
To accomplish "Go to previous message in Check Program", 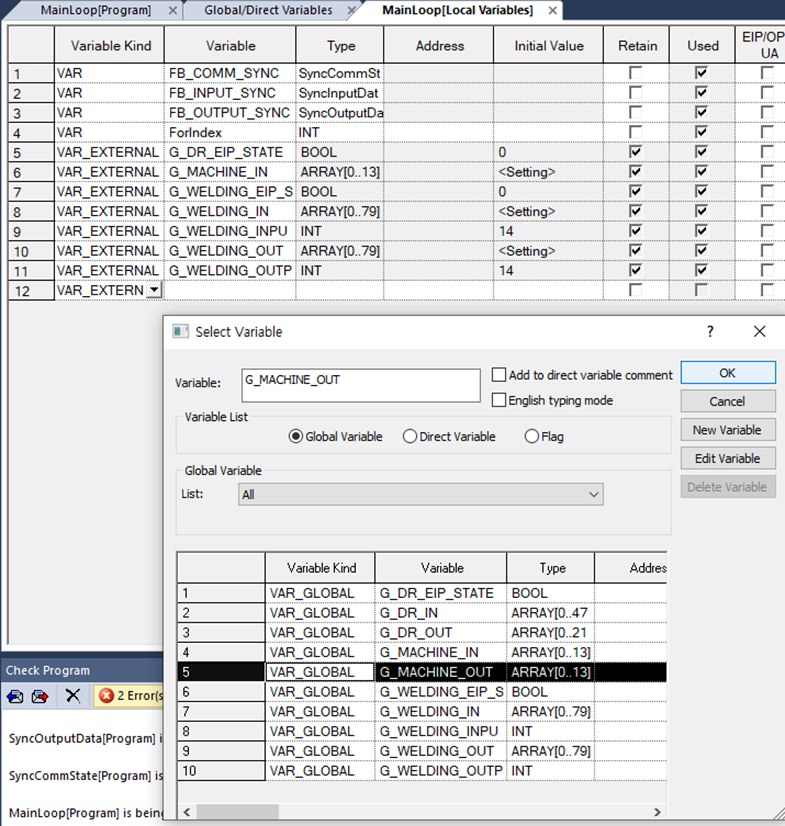I will pyautogui.click(x=15, y=696).
